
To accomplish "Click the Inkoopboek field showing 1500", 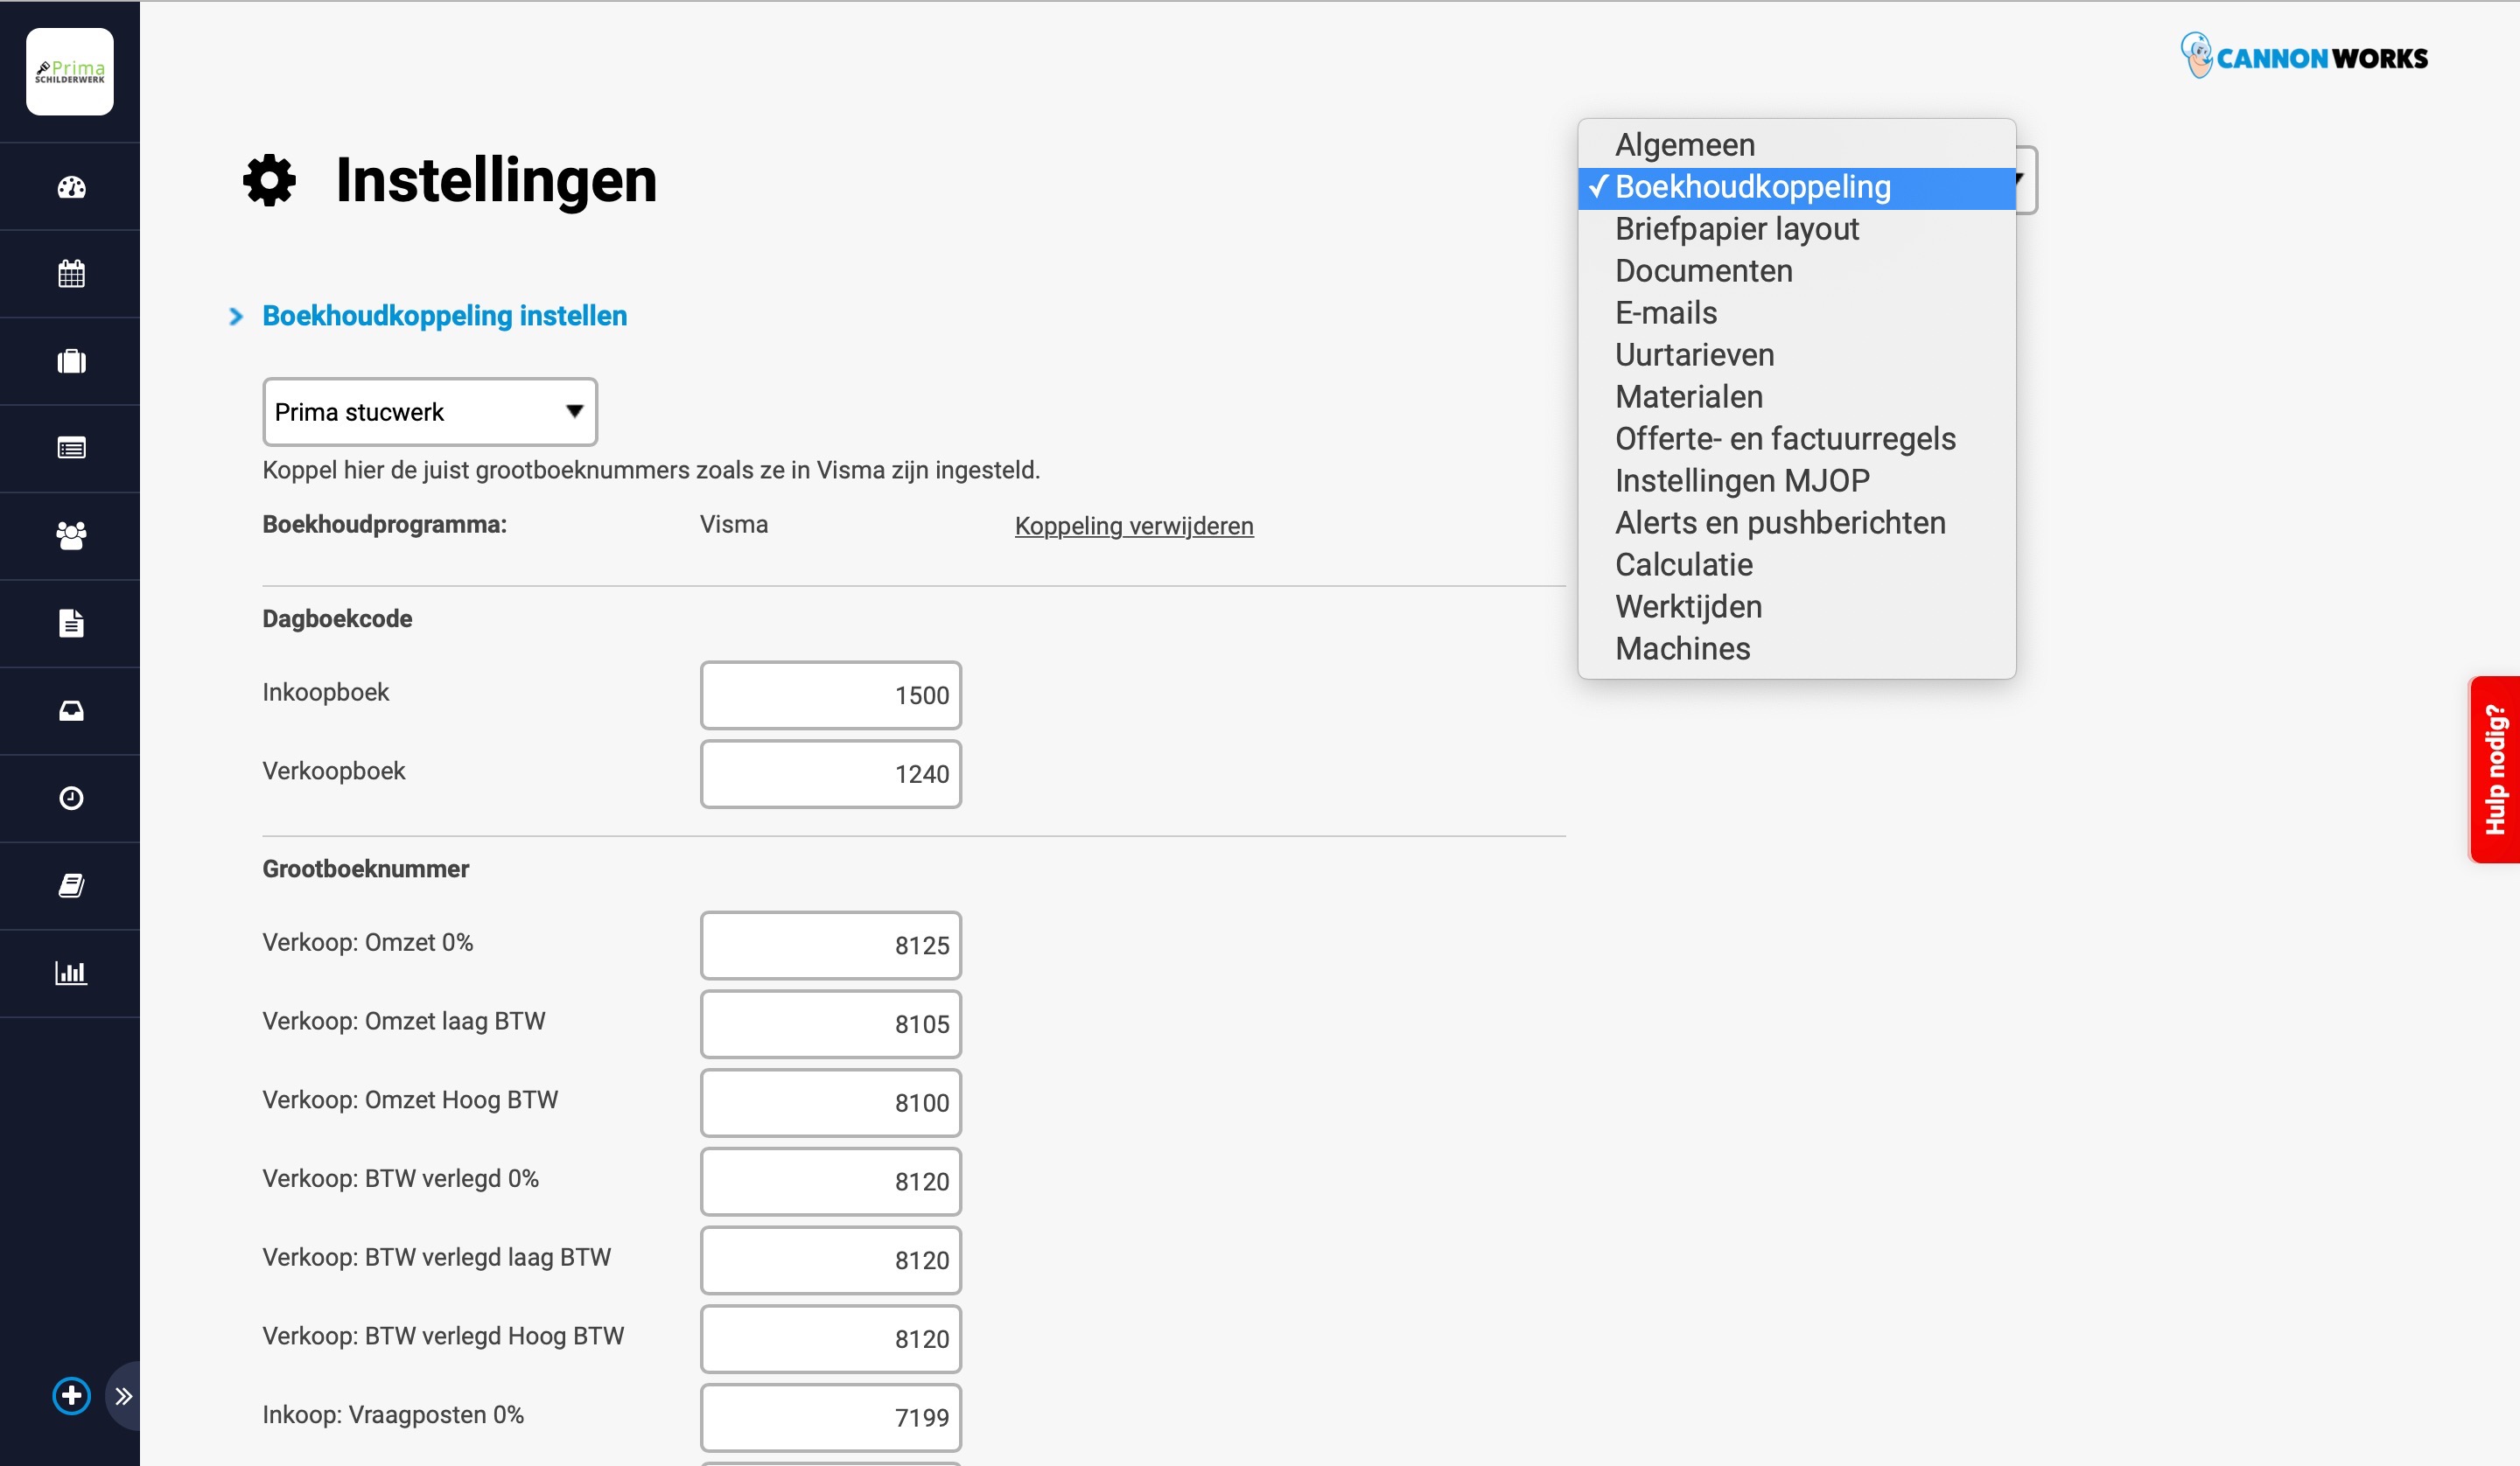I will [x=831, y=695].
